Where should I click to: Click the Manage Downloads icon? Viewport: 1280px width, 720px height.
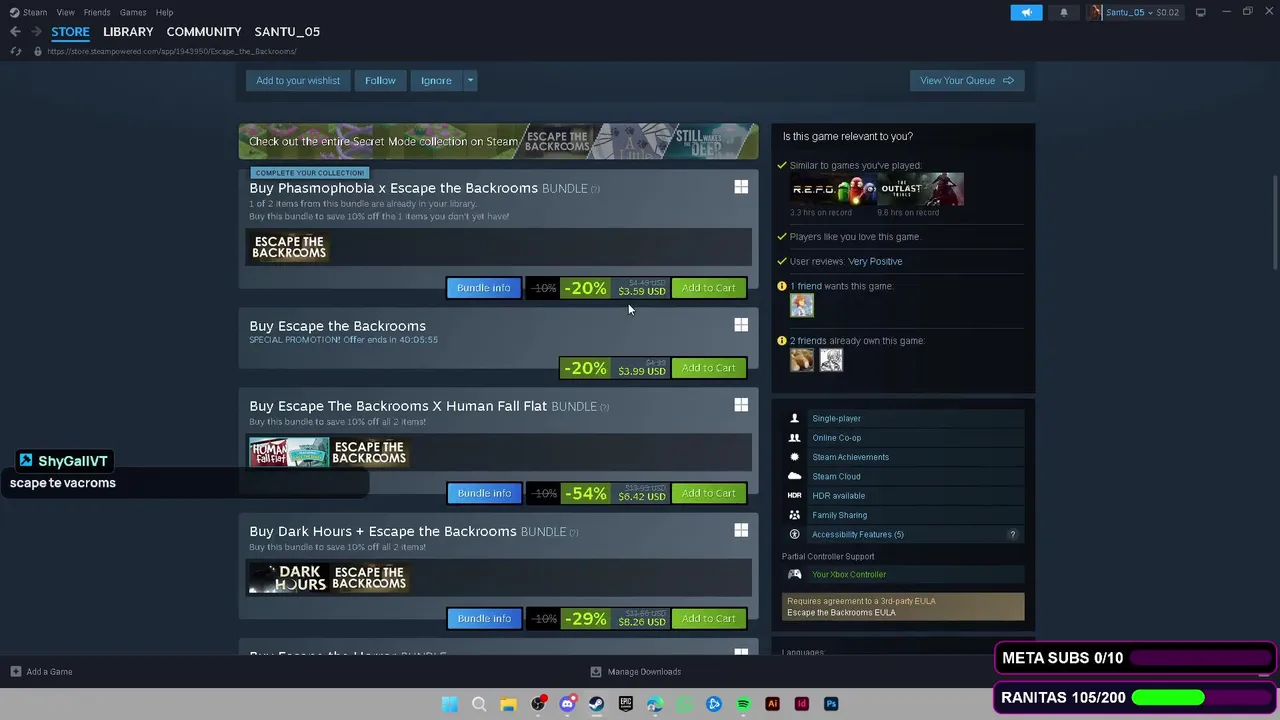click(596, 672)
